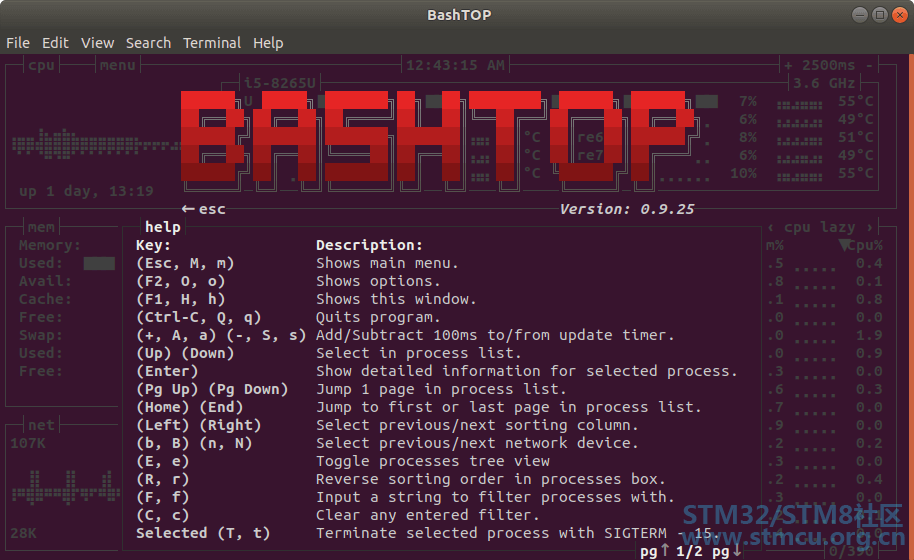Maximize the BashTOP window

880,15
